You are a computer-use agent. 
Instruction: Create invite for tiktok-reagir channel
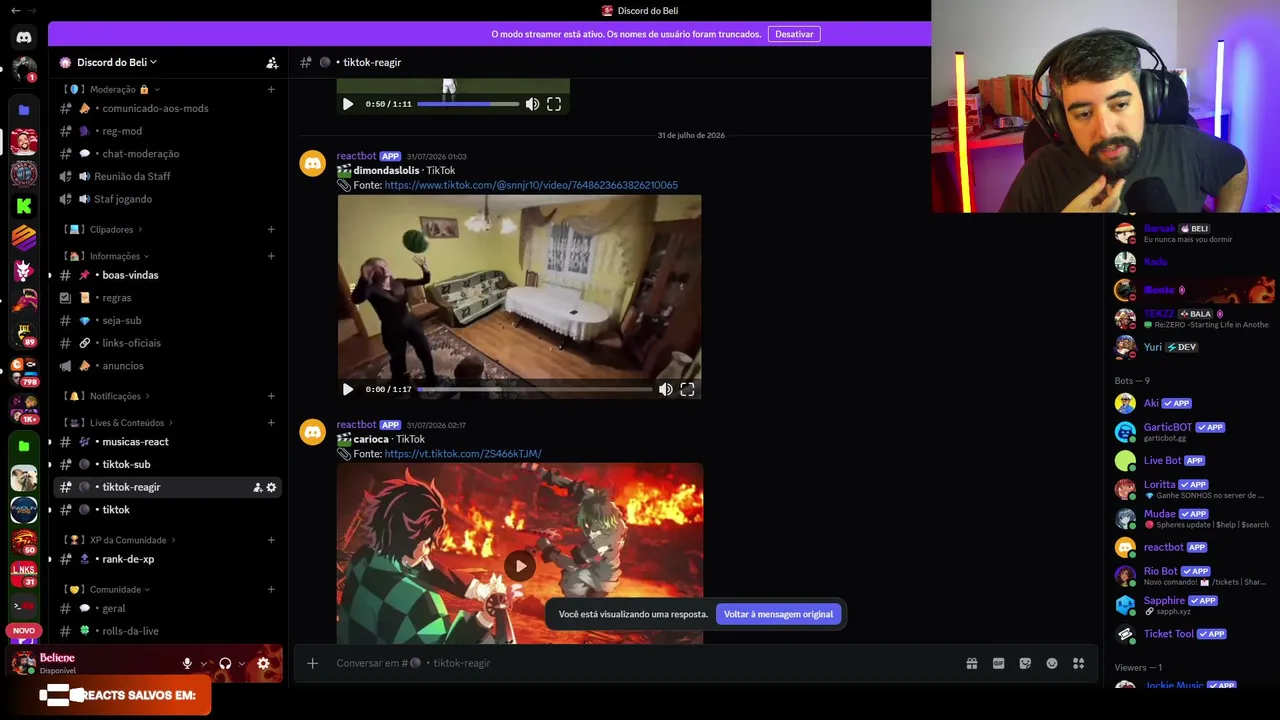point(257,487)
